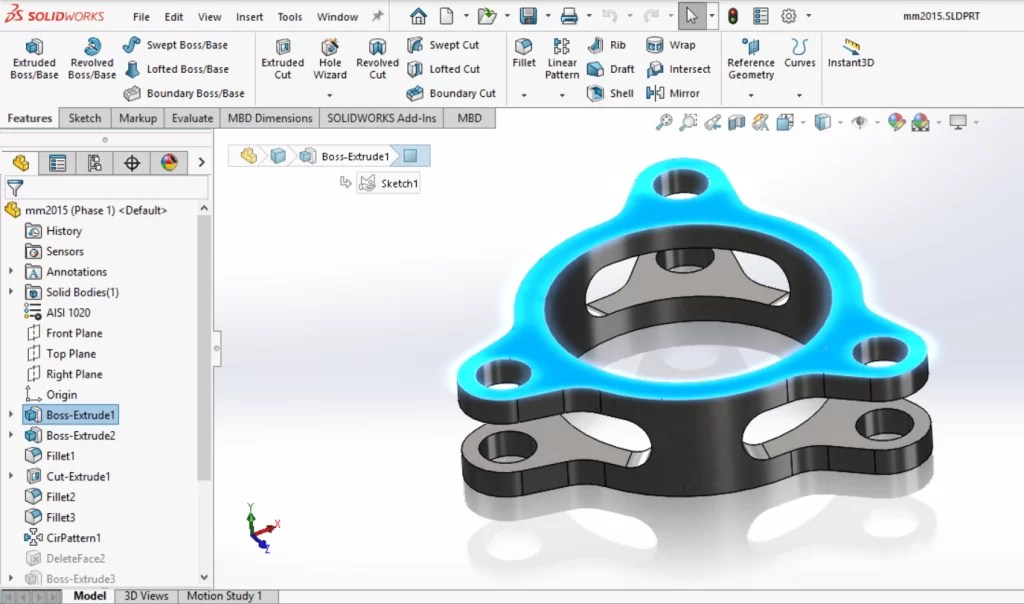This screenshot has height=604, width=1024.
Task: Open the DisplayManager color sphere tab
Action: (x=169, y=163)
